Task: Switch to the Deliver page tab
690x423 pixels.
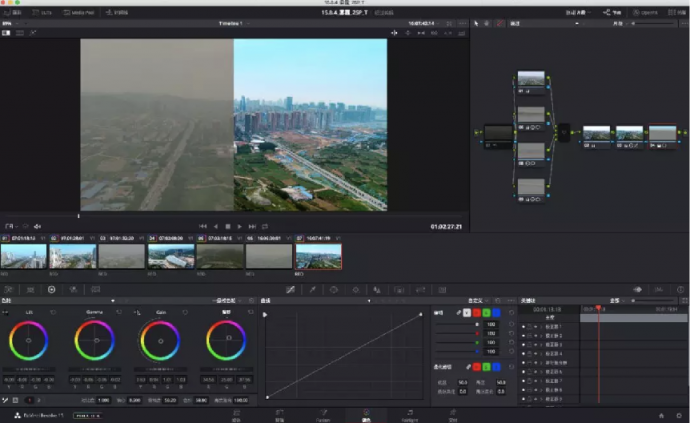Action: coord(453,416)
